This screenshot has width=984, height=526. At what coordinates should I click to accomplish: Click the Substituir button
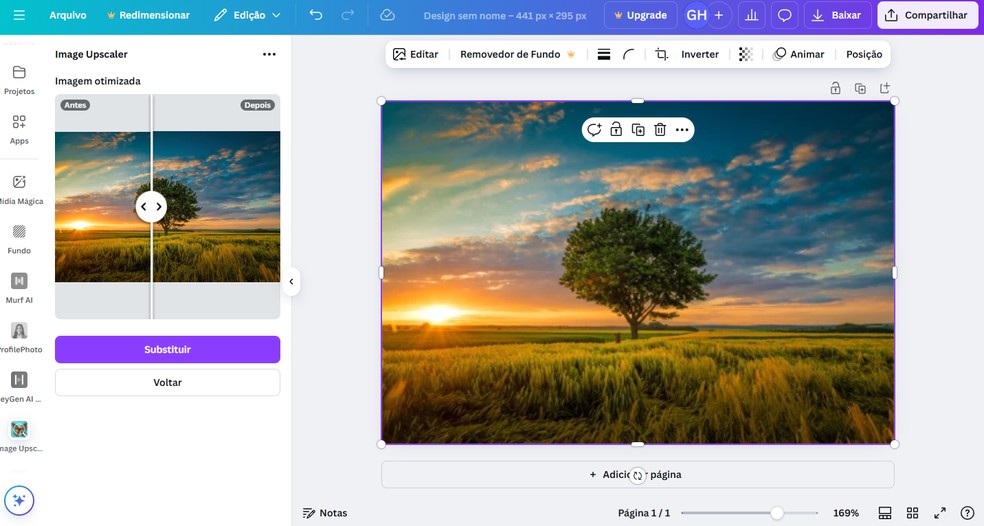pyautogui.click(x=167, y=350)
